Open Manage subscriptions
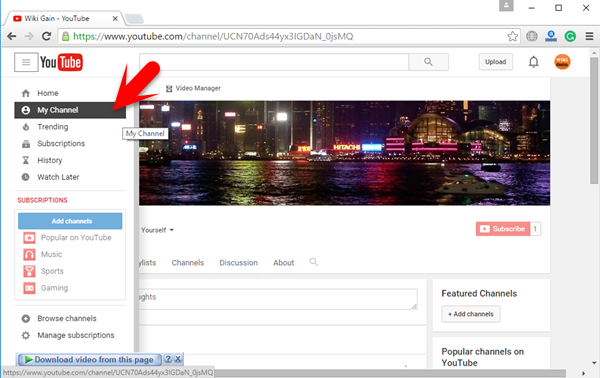600x378 pixels. (x=70, y=335)
